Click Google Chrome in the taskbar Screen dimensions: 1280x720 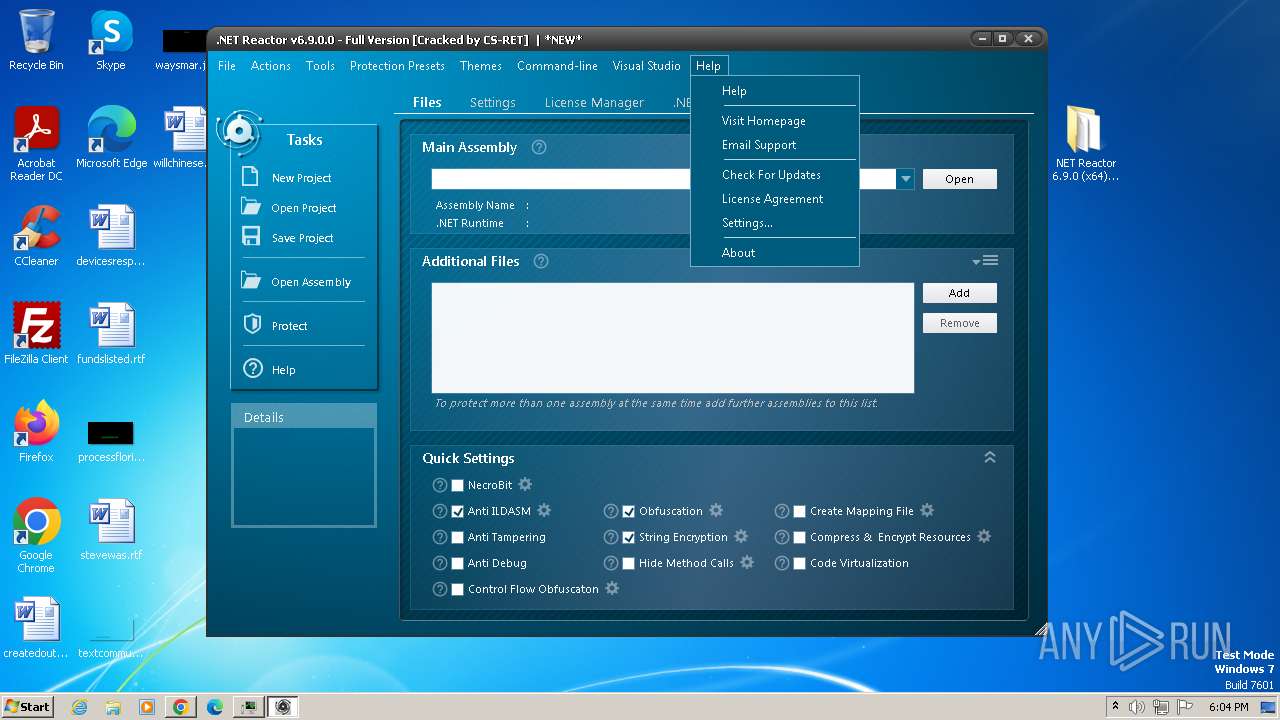[x=180, y=707]
